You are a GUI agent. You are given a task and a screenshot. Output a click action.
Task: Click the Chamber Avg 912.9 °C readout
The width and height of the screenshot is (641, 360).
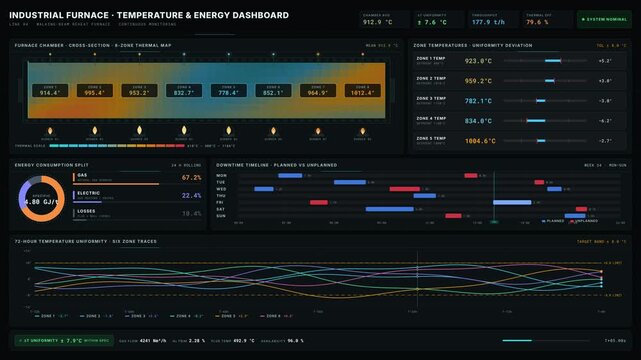[x=384, y=19]
